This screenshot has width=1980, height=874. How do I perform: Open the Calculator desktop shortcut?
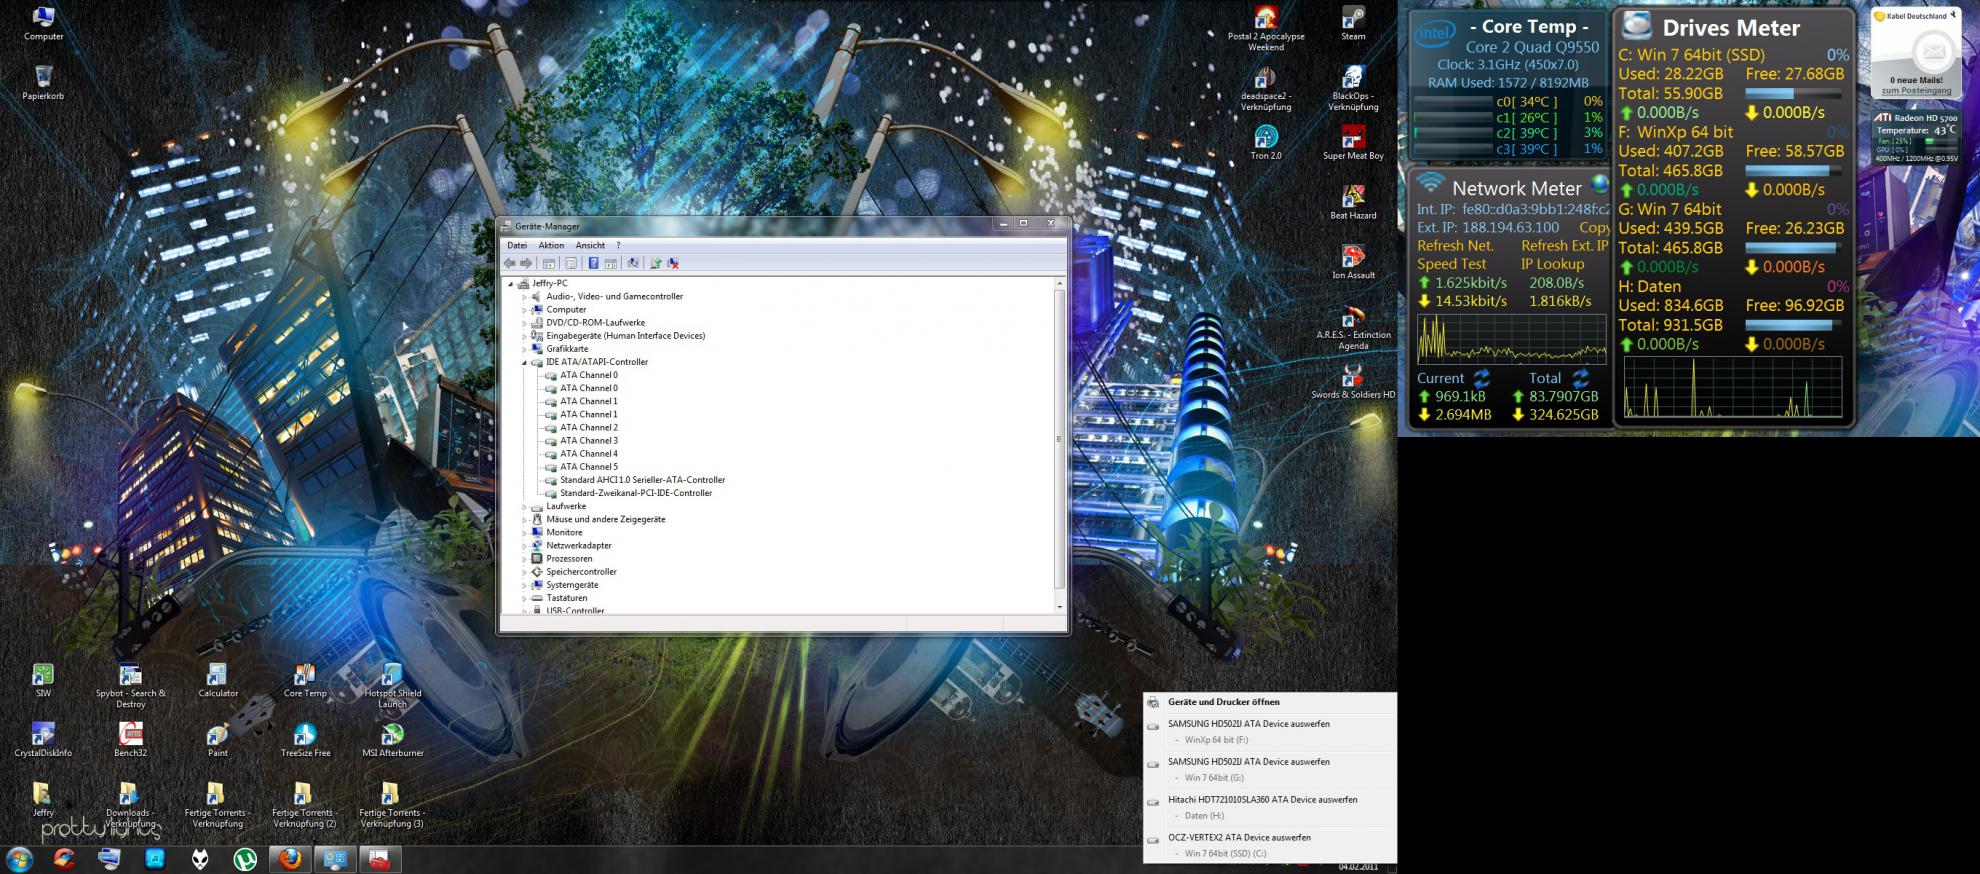(x=218, y=680)
